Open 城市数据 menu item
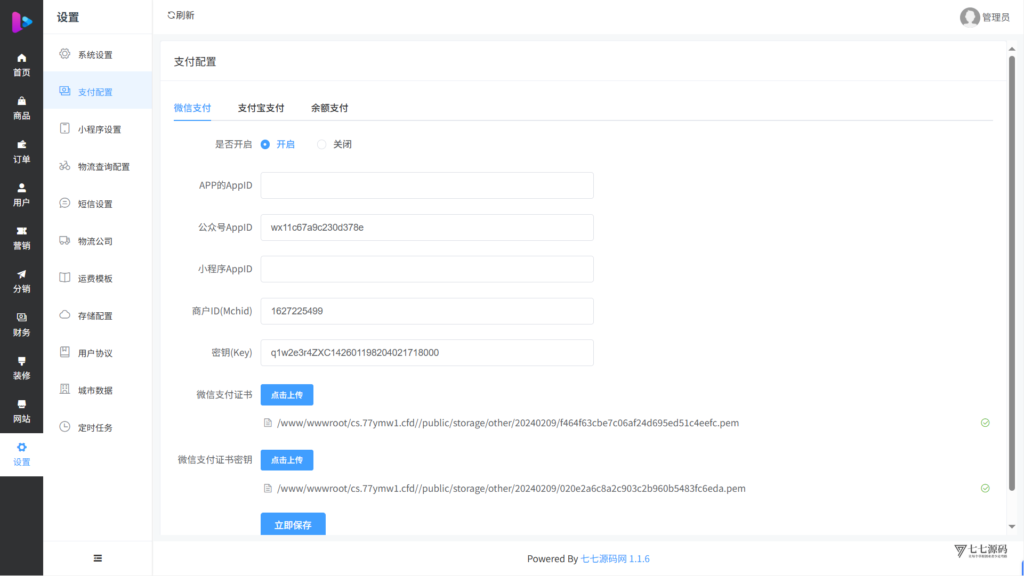 pyautogui.click(x=98, y=390)
